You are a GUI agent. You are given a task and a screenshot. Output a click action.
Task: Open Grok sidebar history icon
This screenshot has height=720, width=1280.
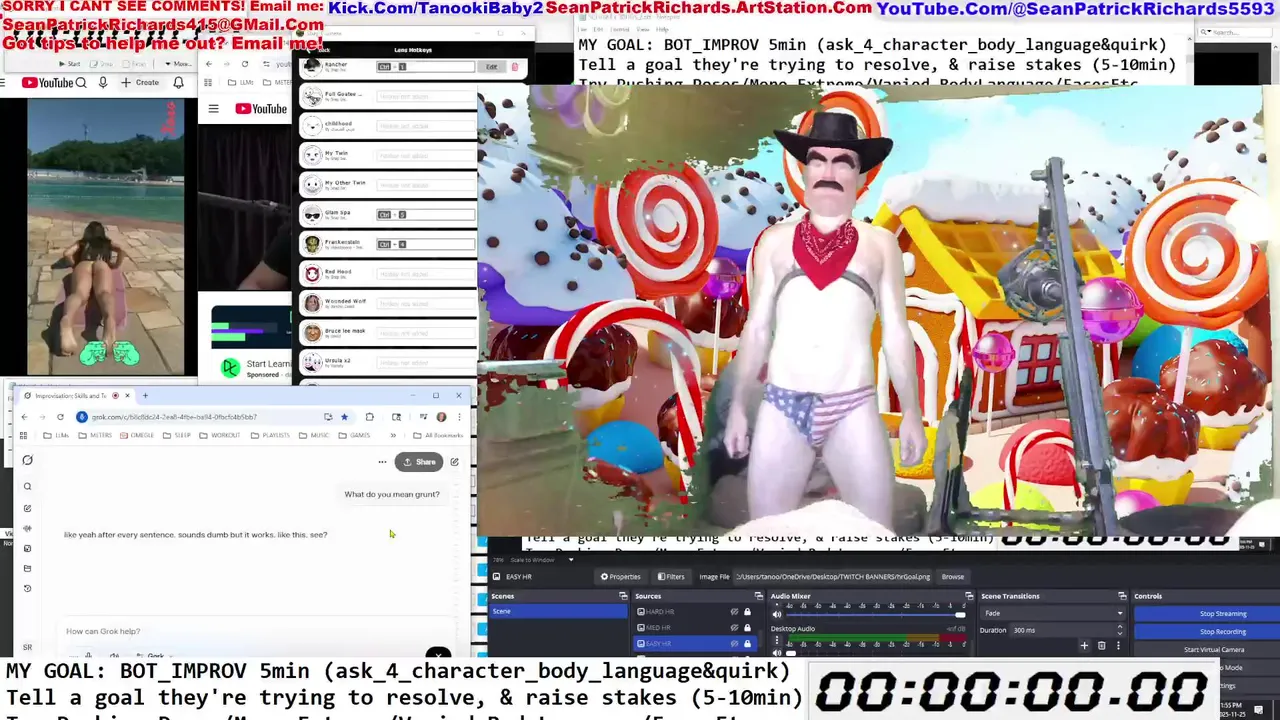tap(28, 588)
